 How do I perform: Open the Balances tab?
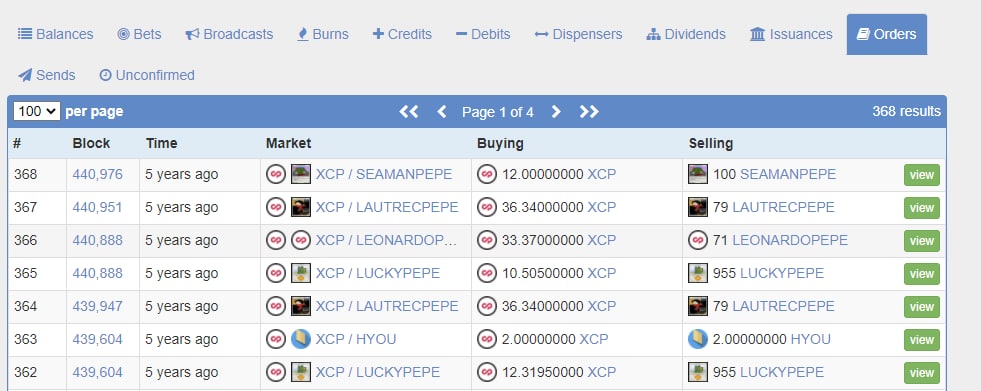pos(55,34)
